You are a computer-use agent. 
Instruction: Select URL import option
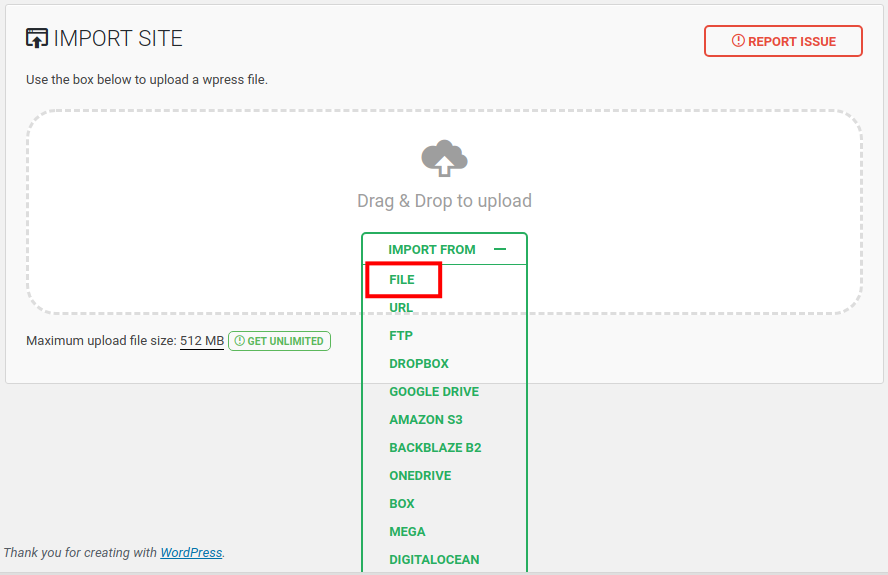[x=401, y=308]
